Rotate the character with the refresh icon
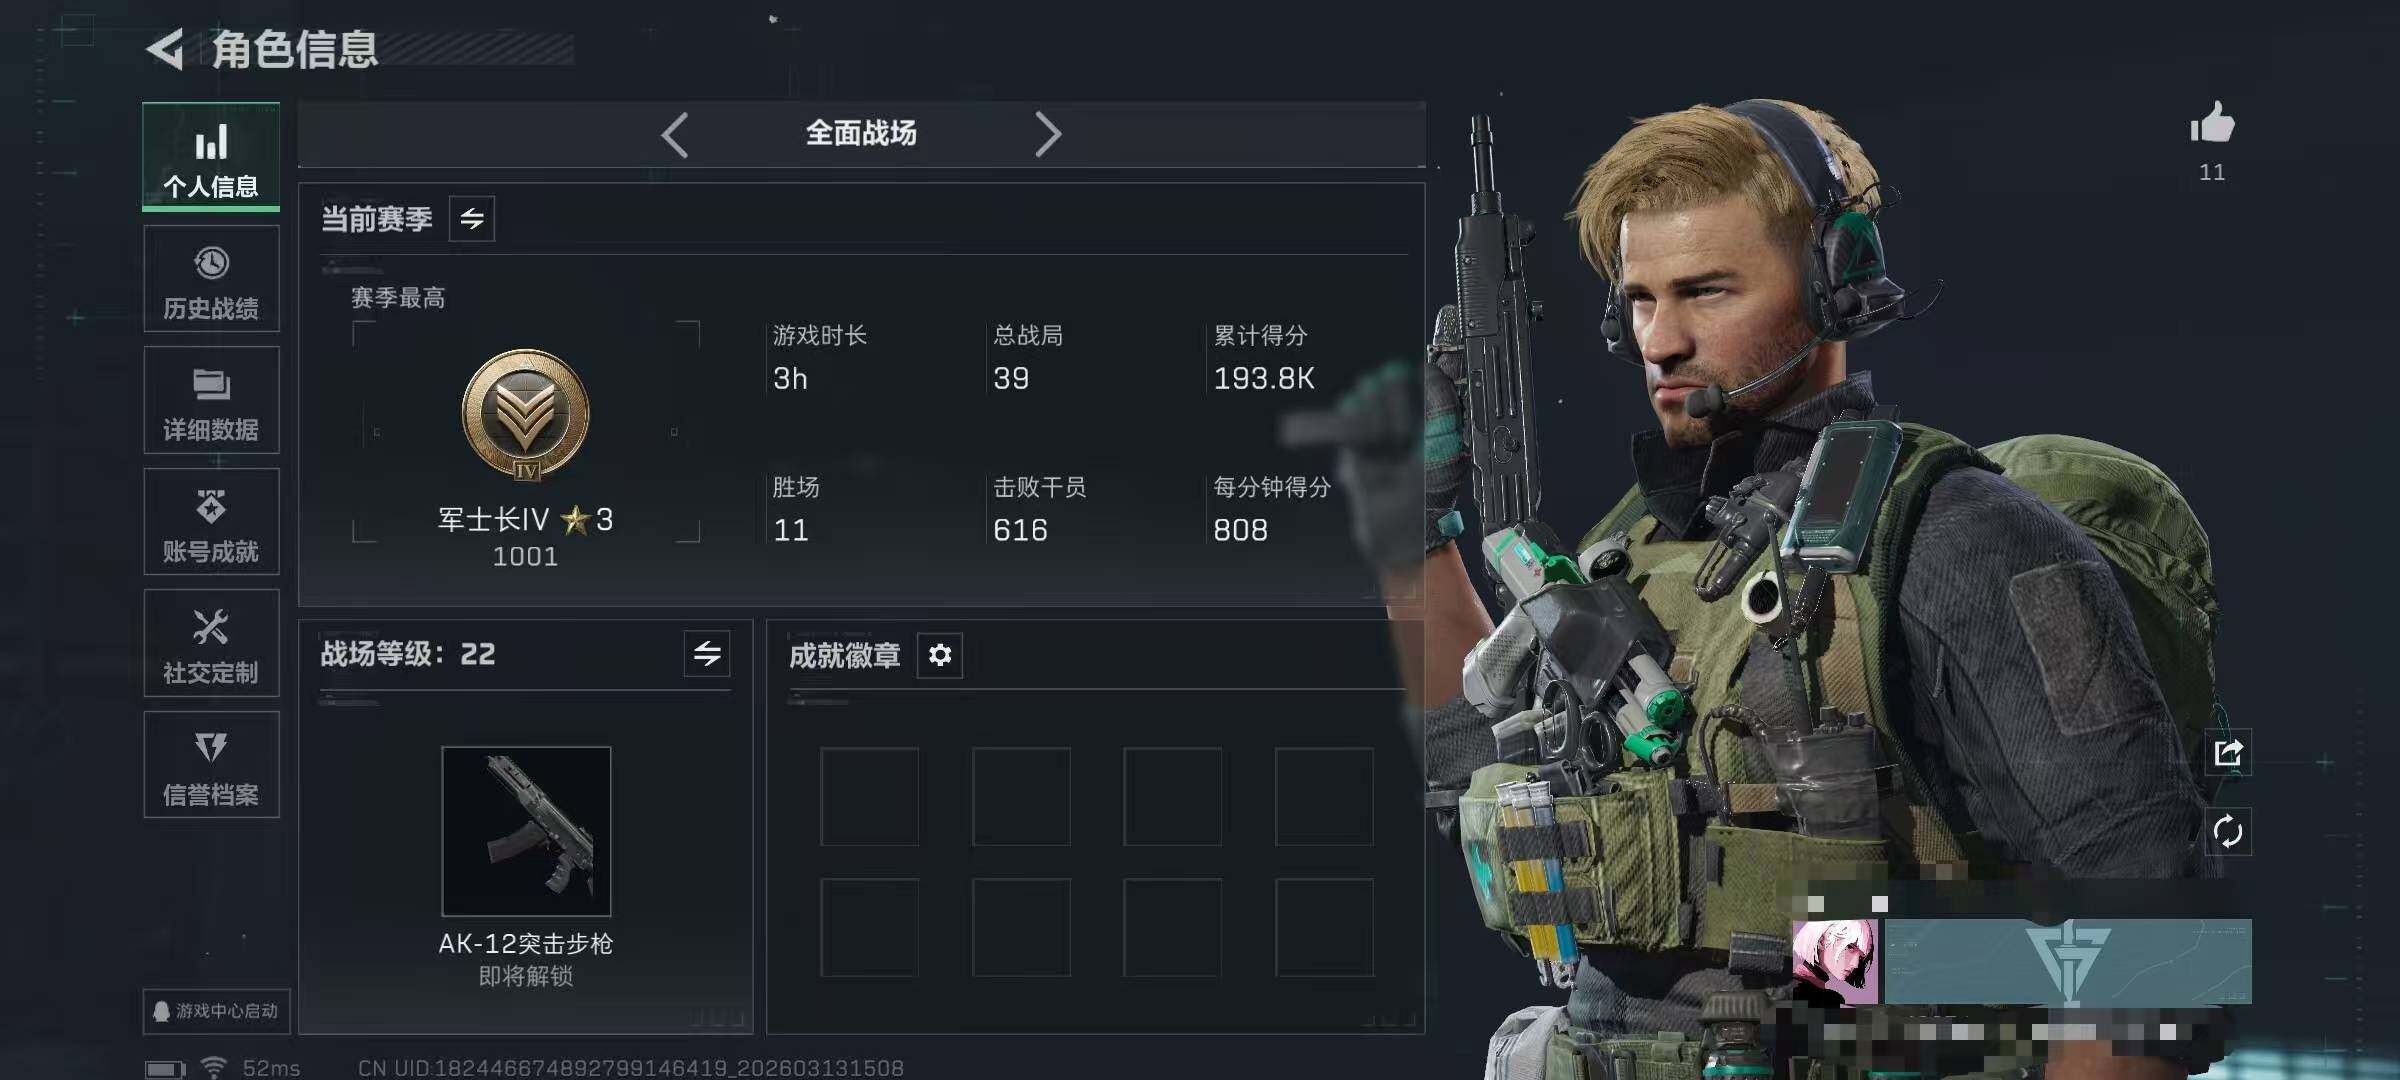 tap(2228, 832)
